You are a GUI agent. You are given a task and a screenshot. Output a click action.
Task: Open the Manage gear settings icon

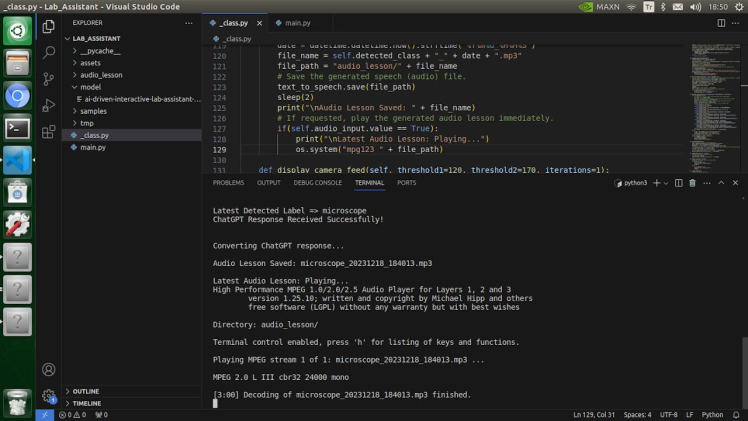[48, 396]
